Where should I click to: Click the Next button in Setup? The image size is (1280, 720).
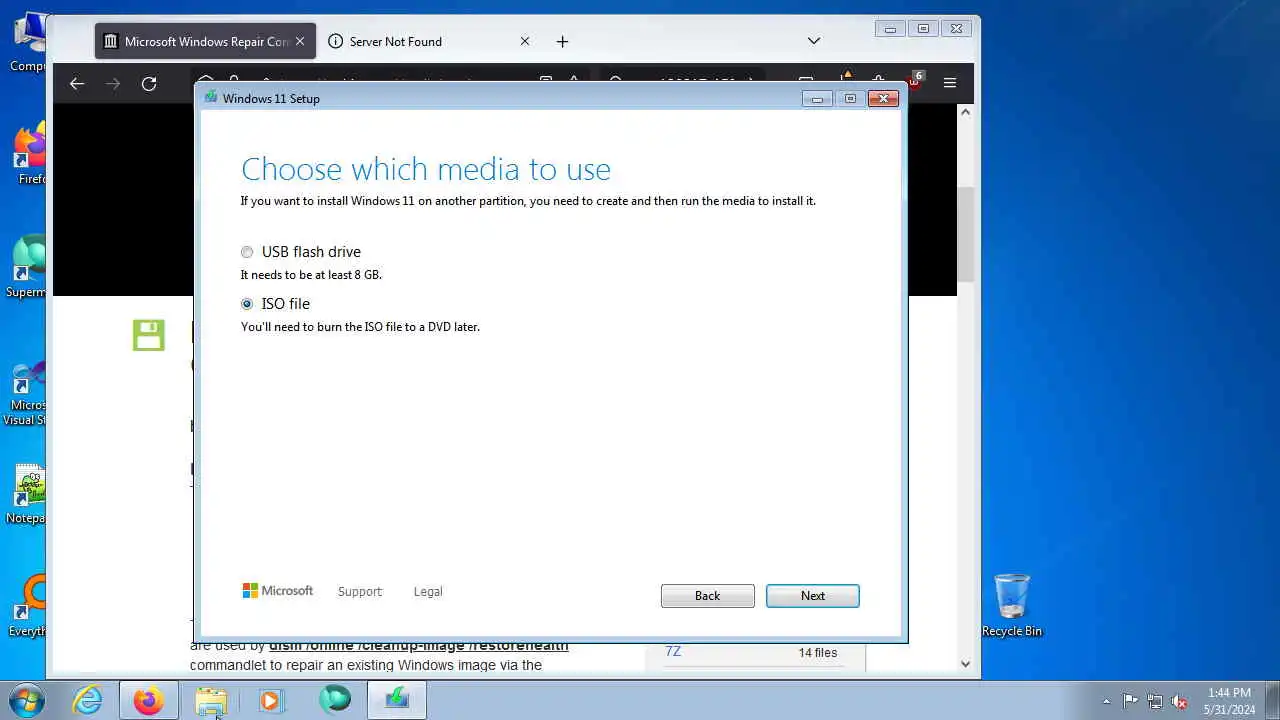pos(812,596)
